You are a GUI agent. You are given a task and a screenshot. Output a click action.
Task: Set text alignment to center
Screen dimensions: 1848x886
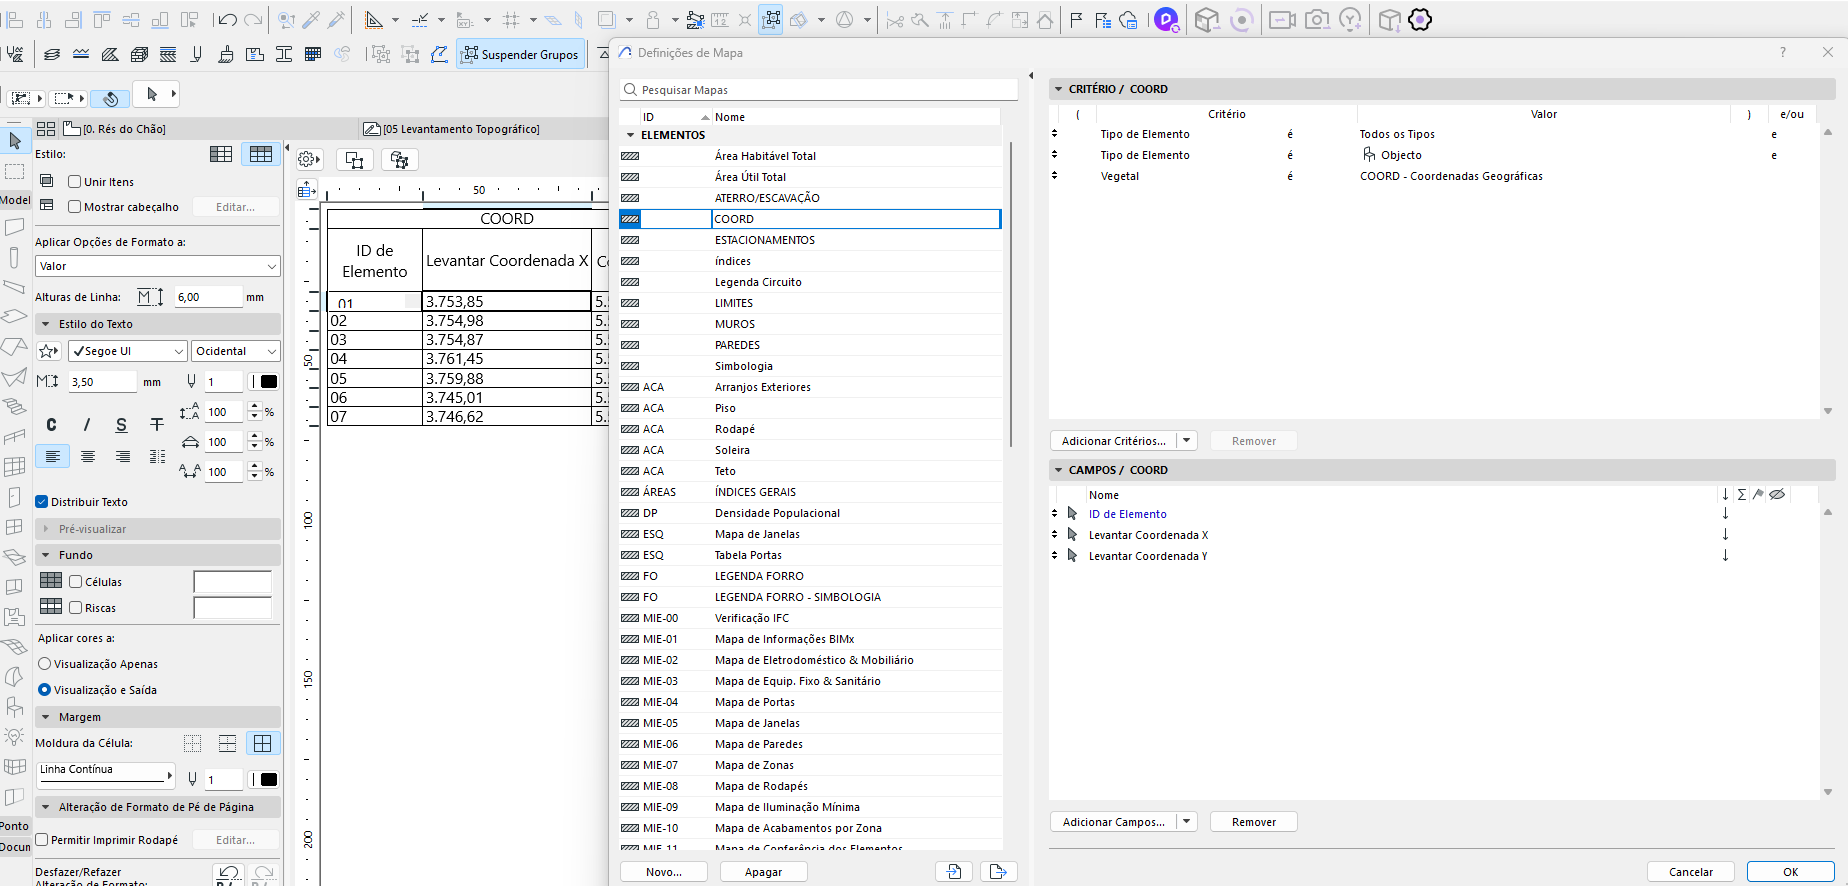point(88,456)
